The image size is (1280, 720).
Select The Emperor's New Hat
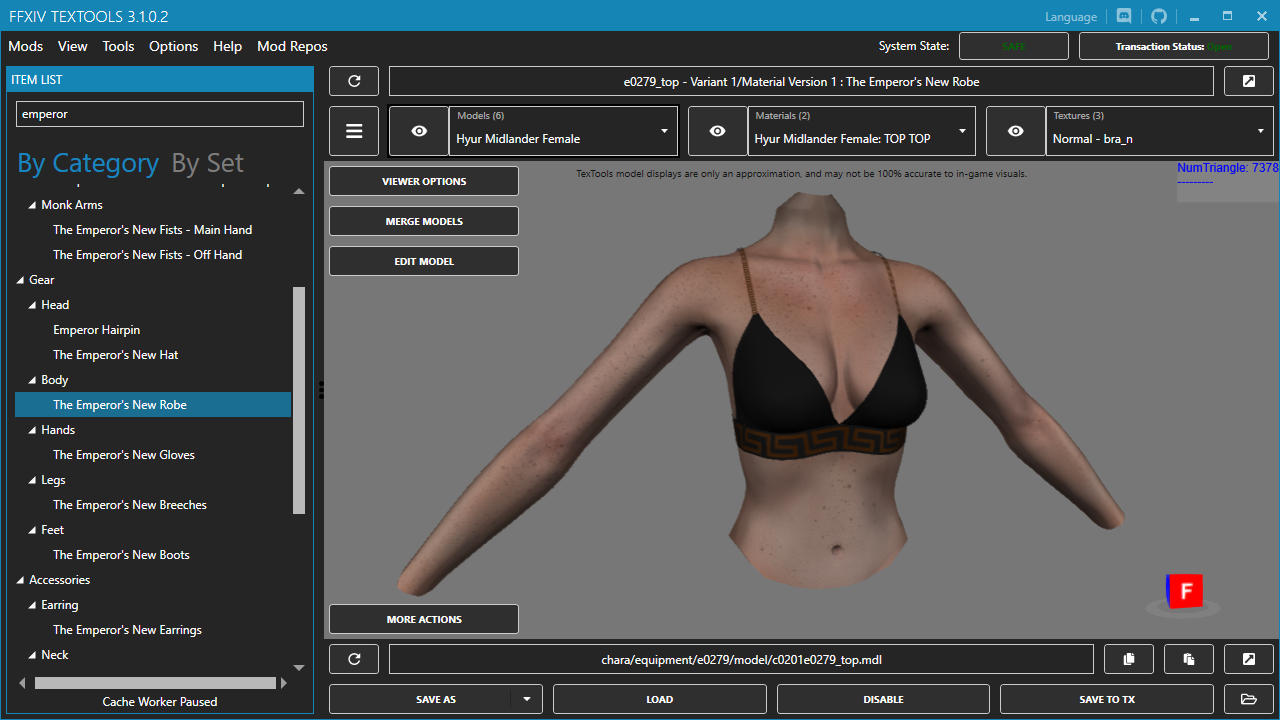116,355
